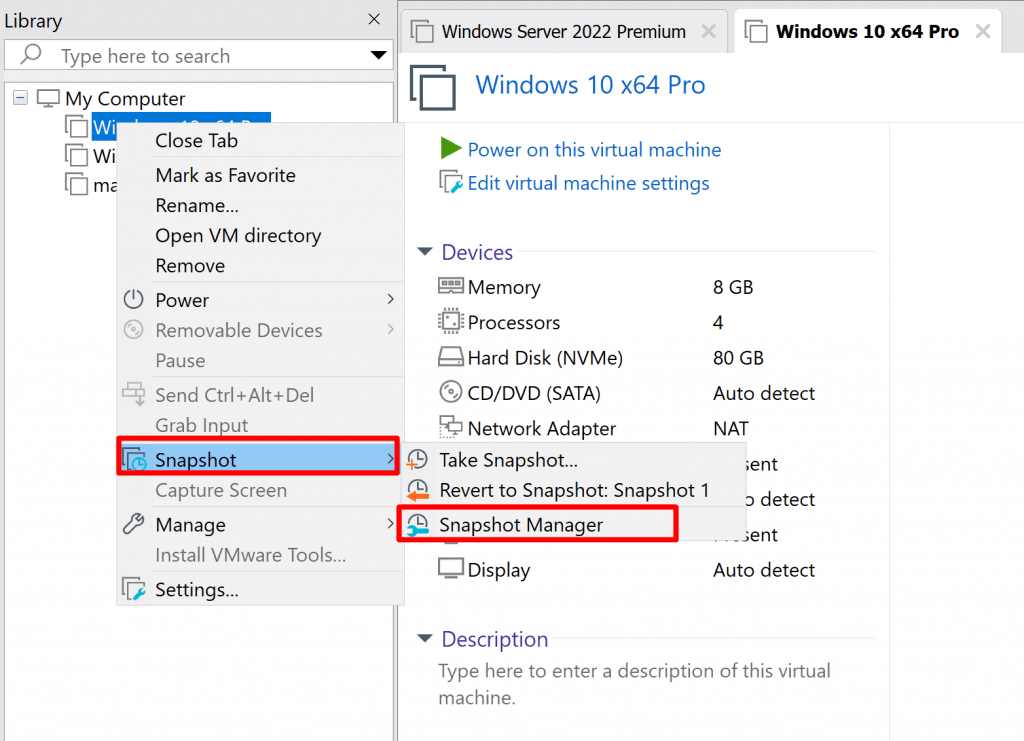Click the Processors chip icon
Screen dimensions: 1024x741
pyautogui.click(x=451, y=321)
